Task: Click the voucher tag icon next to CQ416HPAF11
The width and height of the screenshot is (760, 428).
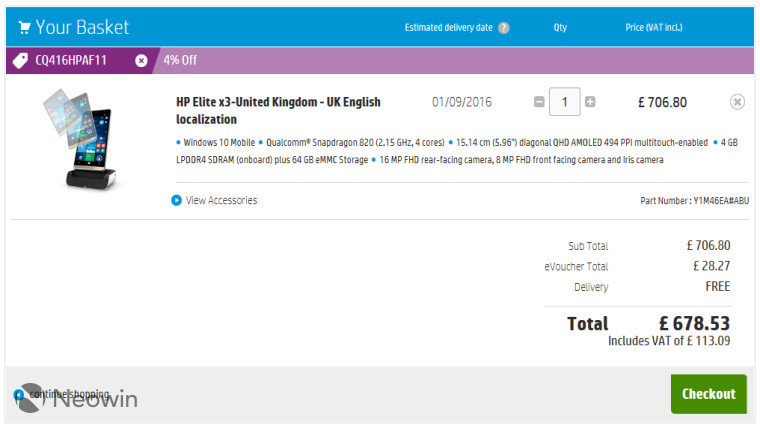Action: point(20,61)
